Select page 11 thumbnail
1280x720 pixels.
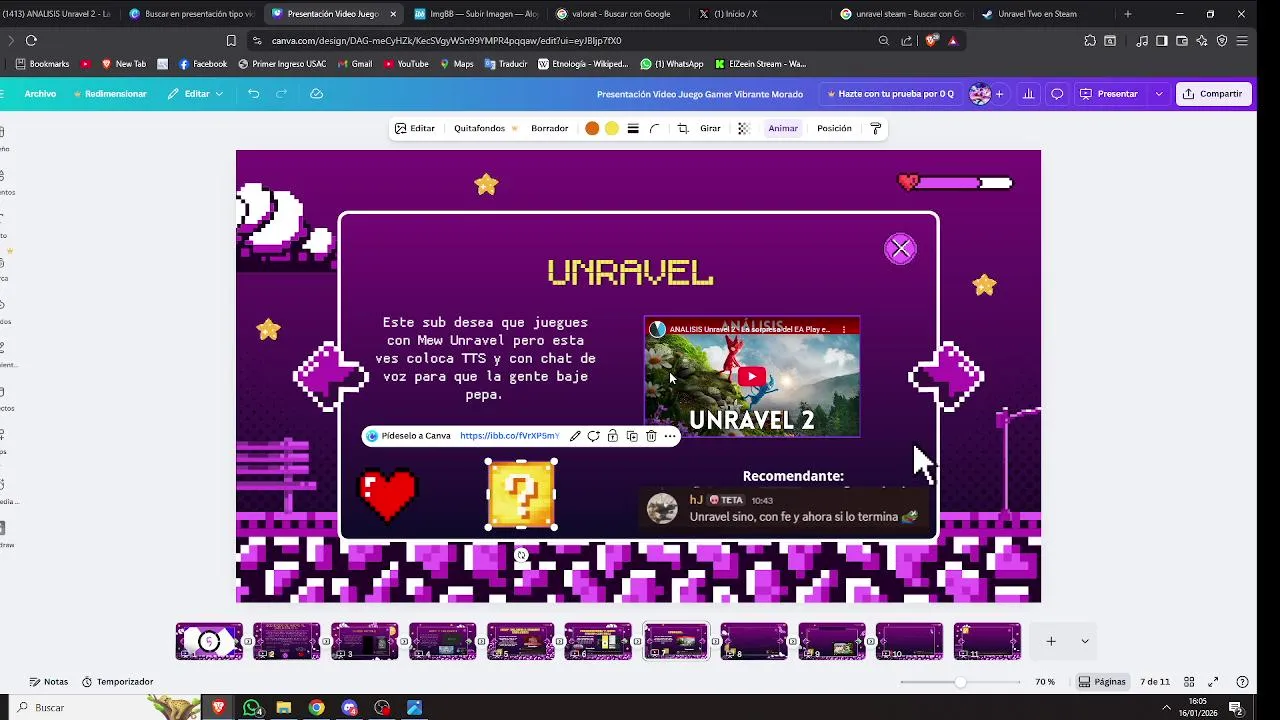click(987, 641)
